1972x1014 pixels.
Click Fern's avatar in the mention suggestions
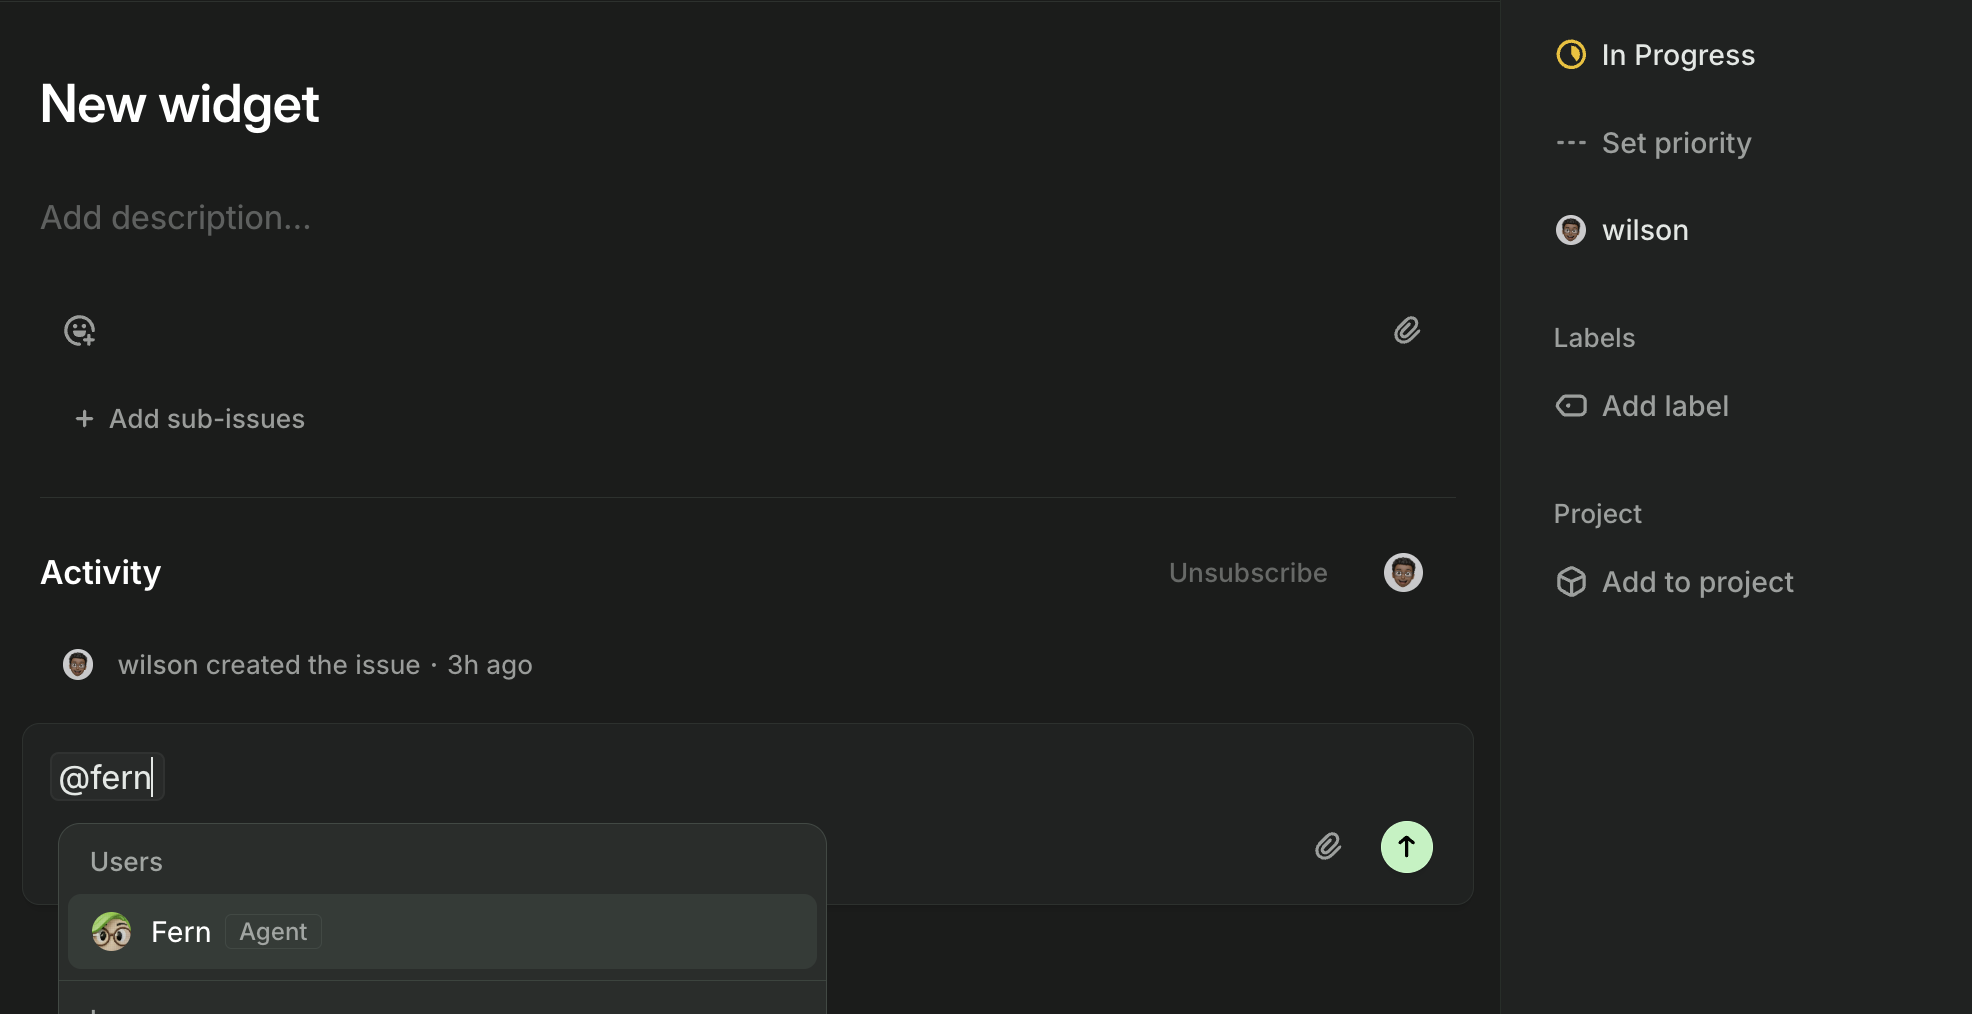pyautogui.click(x=111, y=932)
